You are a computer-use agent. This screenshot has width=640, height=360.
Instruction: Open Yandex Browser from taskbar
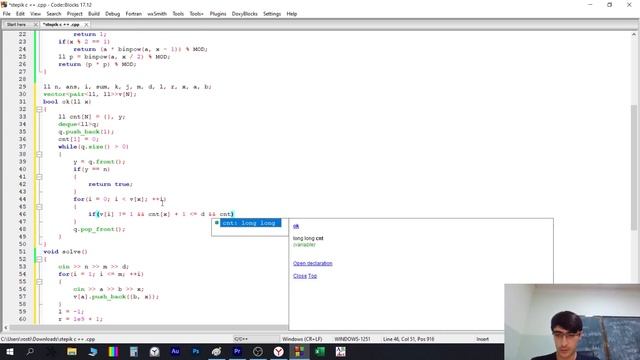[x=279, y=351]
